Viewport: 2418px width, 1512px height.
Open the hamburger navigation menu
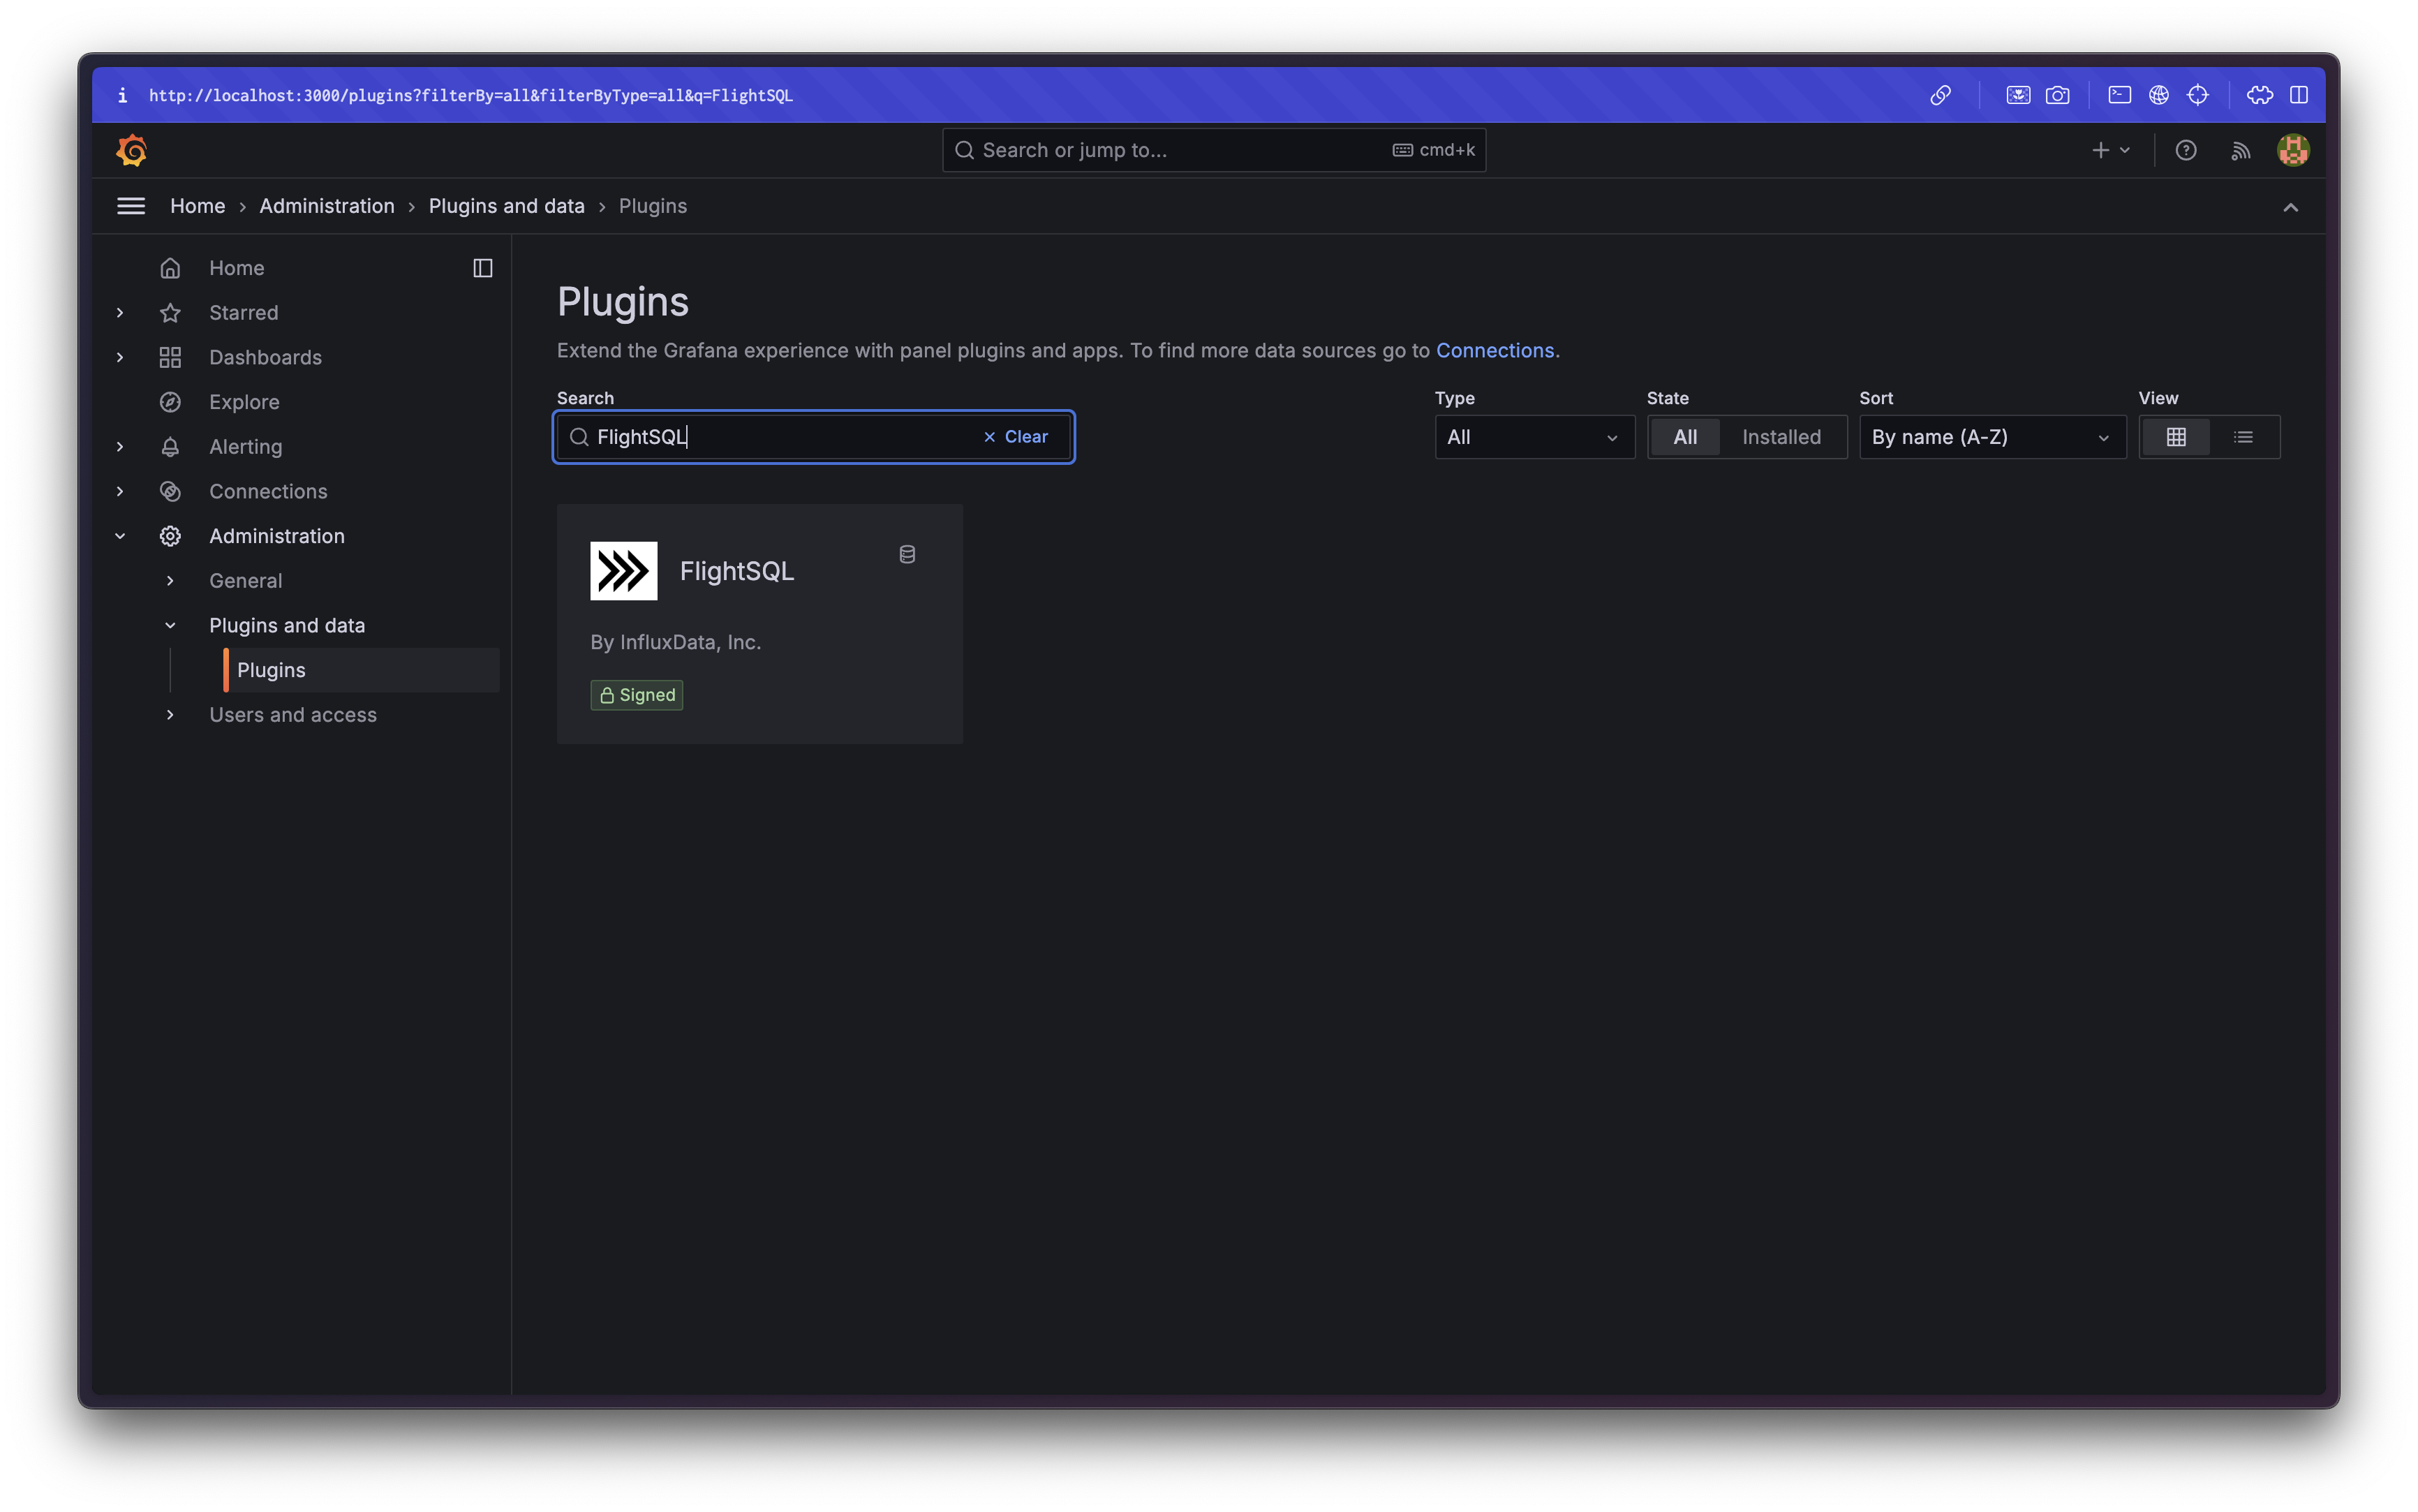[131, 206]
